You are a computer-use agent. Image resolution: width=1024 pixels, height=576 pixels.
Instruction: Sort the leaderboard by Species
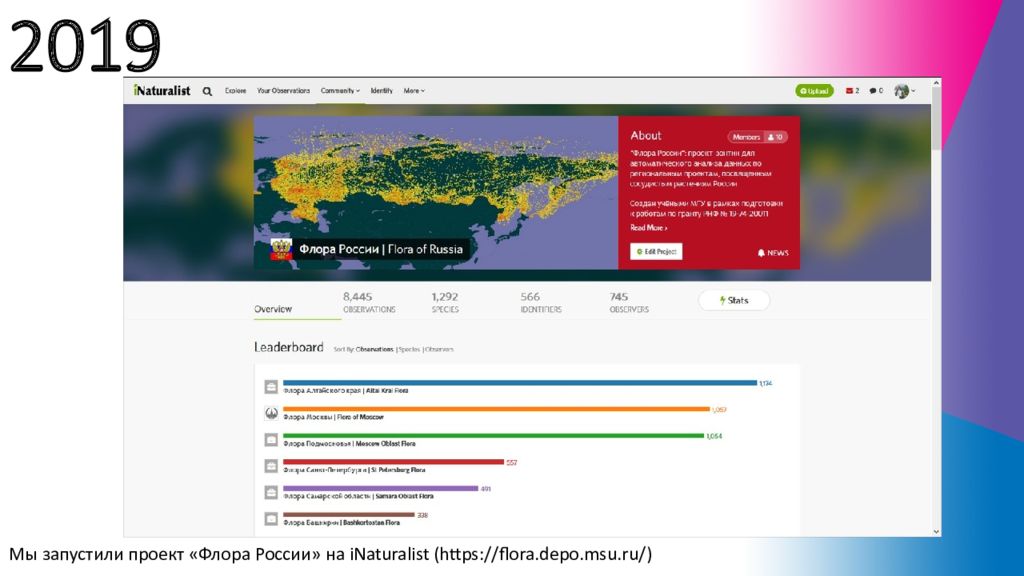click(x=409, y=349)
